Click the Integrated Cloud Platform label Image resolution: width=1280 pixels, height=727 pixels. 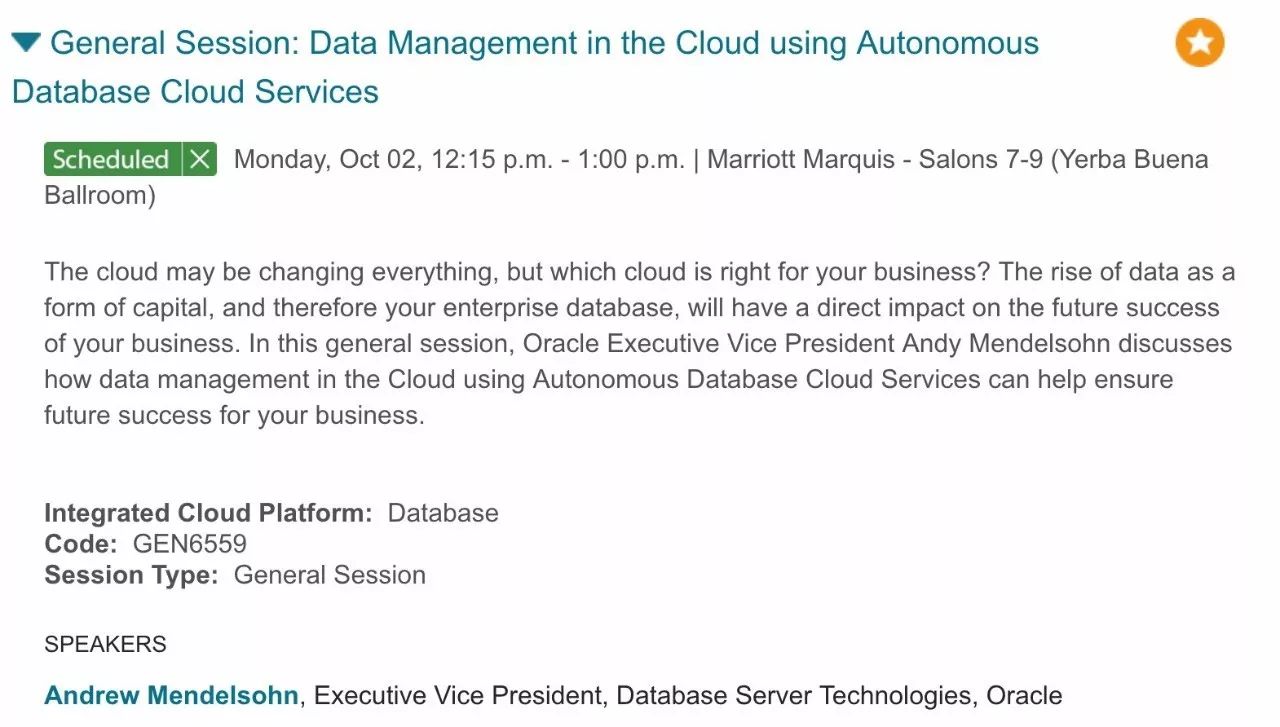(208, 513)
